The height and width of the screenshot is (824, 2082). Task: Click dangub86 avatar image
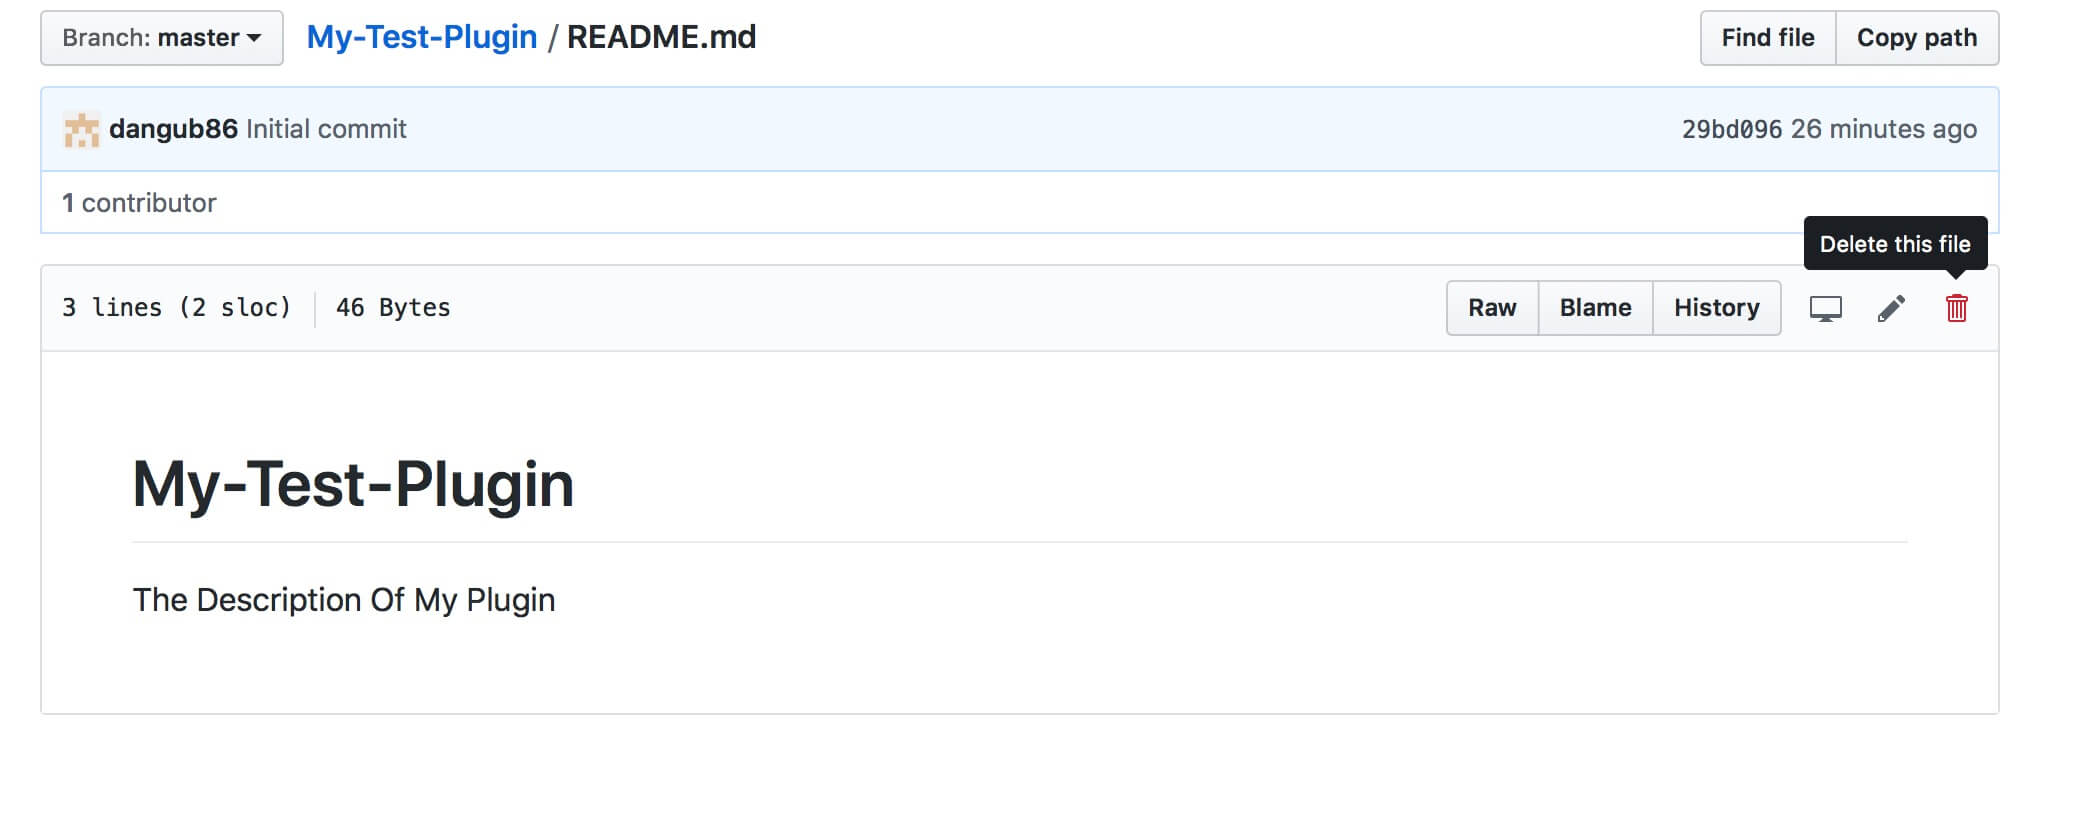pyautogui.click(x=81, y=129)
